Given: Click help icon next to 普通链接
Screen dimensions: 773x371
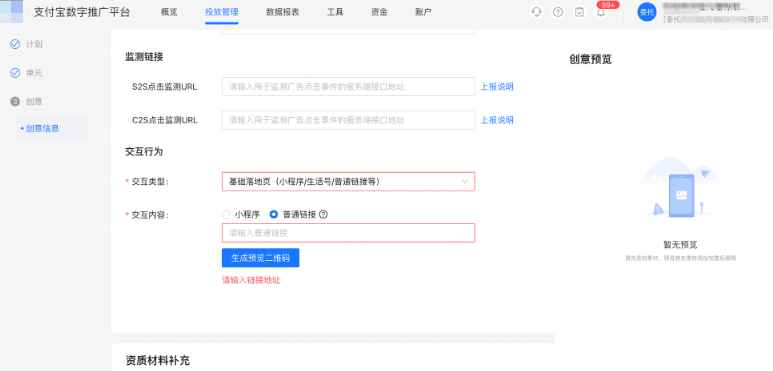Looking at the screenshot, I should [323, 214].
